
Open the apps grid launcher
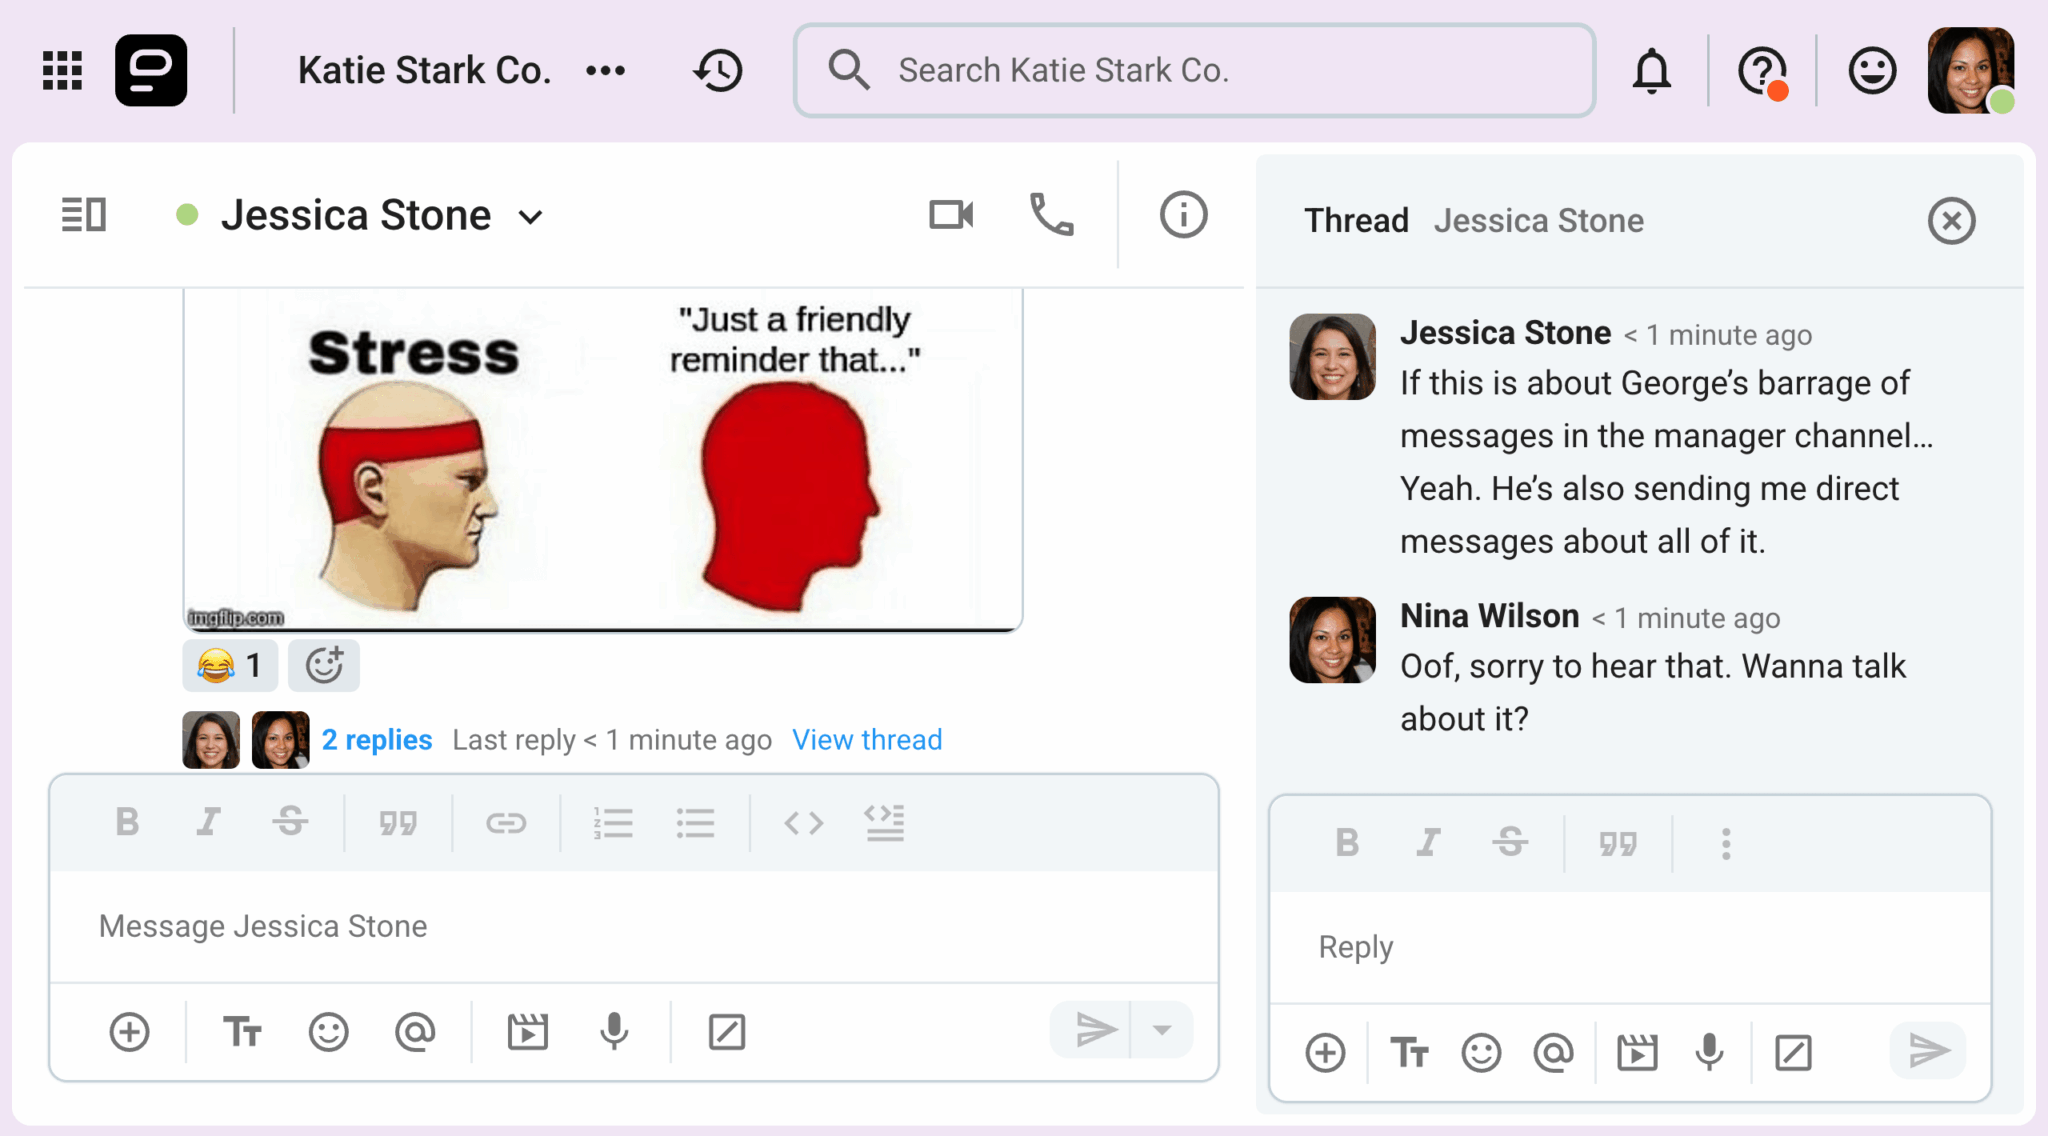tap(62, 70)
